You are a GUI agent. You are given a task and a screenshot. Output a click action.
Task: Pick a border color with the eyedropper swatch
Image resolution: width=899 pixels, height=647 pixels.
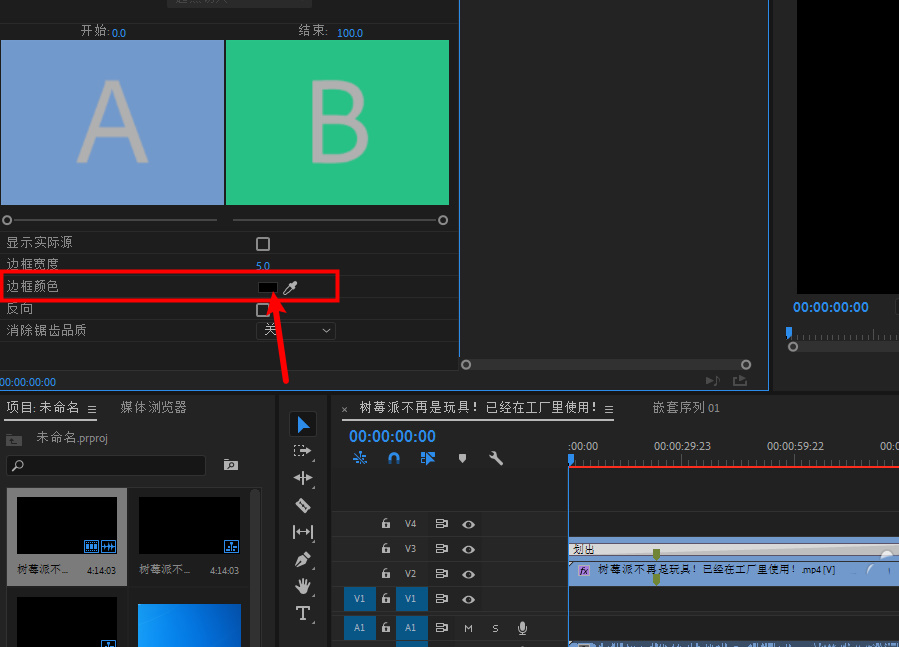289,287
